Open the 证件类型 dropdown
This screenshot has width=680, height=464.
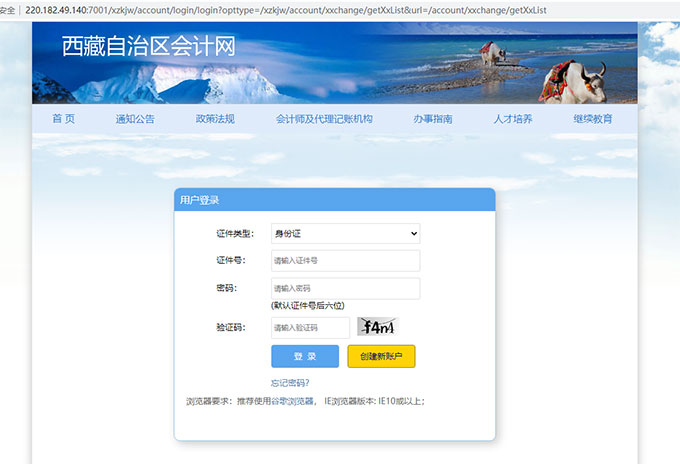(x=345, y=233)
